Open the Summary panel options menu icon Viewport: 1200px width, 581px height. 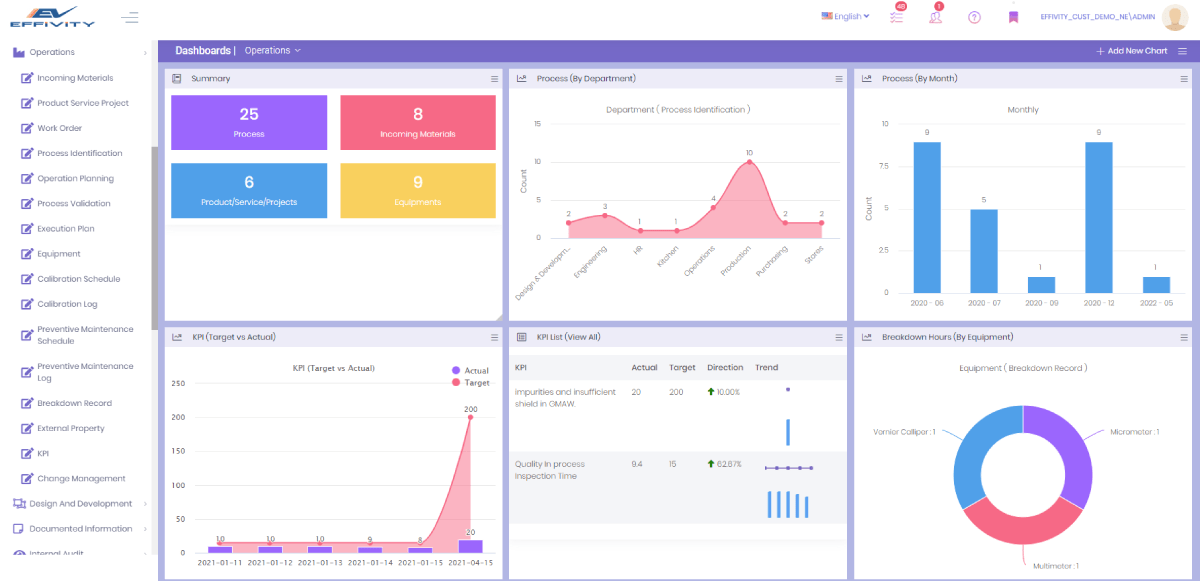[493, 78]
